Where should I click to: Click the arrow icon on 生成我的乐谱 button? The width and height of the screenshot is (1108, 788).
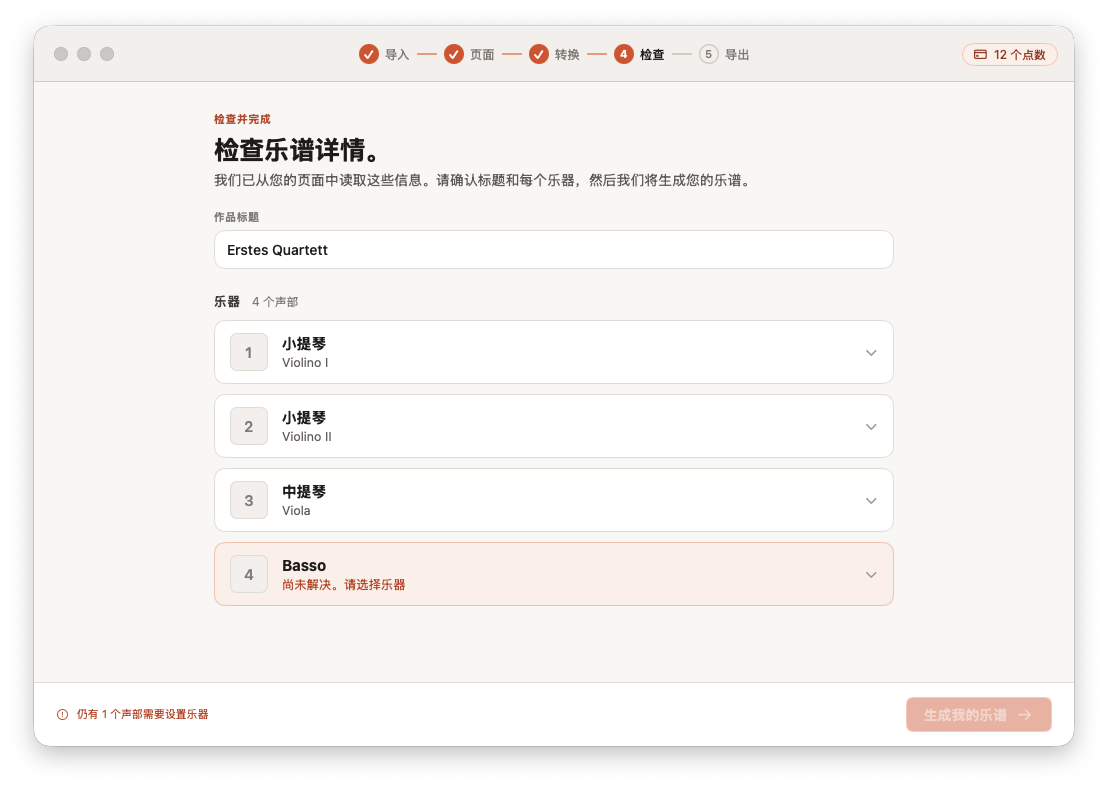(x=1025, y=715)
